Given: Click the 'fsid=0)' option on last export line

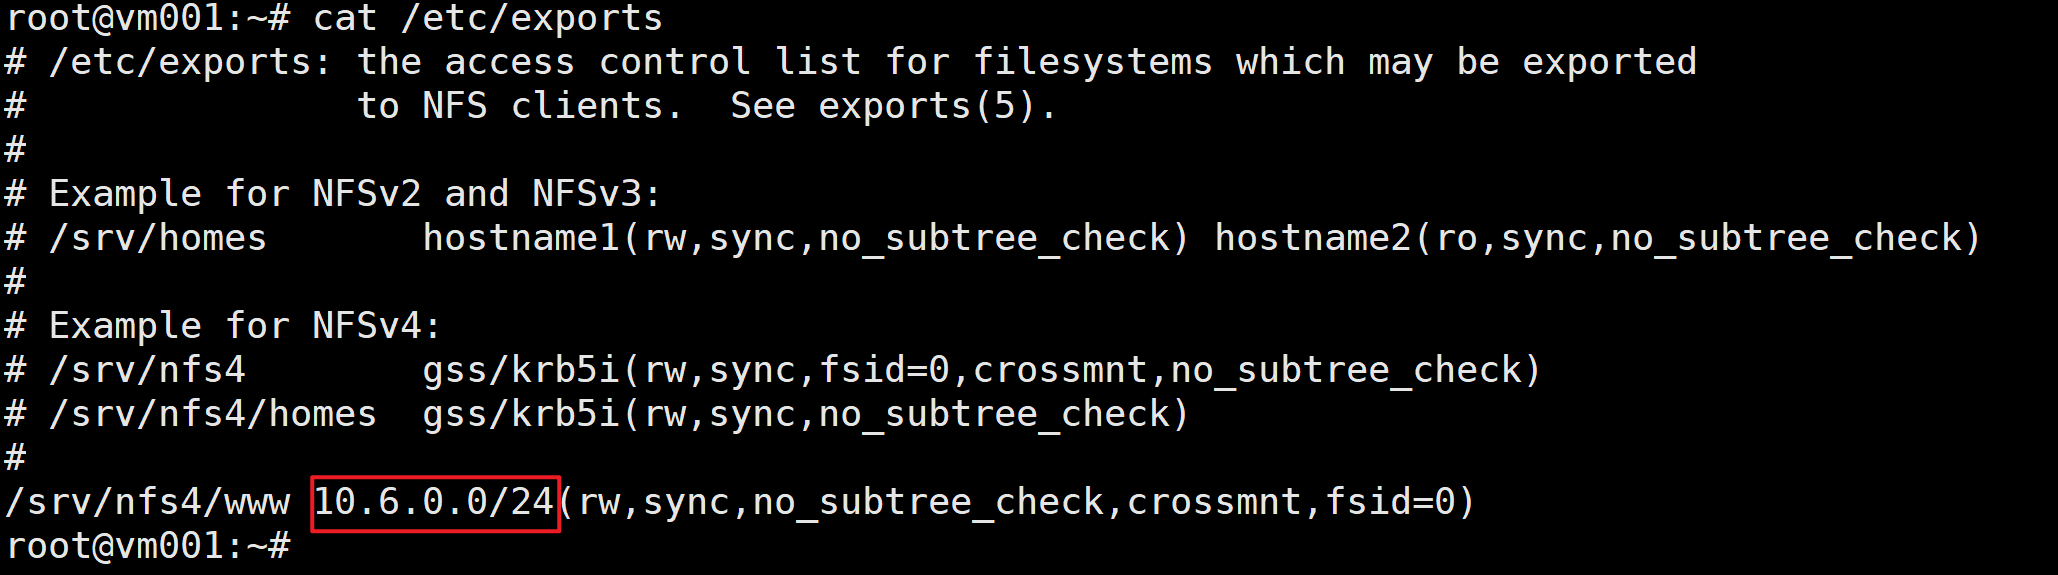Looking at the screenshot, I should pyautogui.click(x=1400, y=503).
